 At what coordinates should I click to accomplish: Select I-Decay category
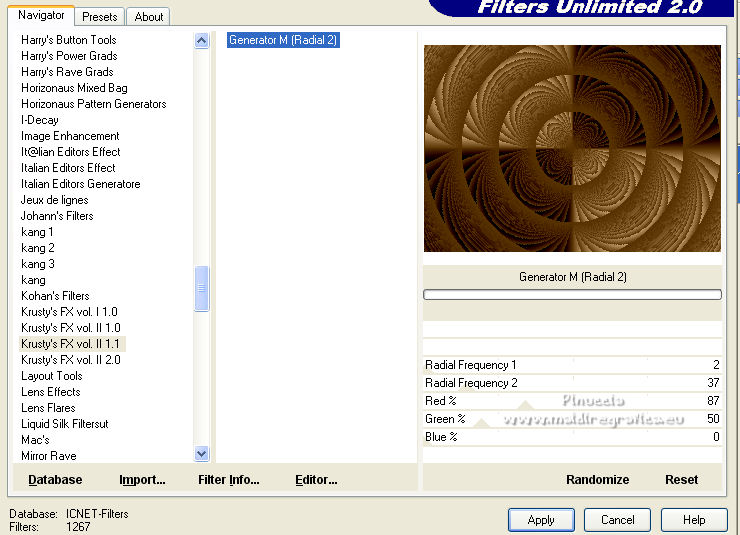pyautogui.click(x=40, y=120)
